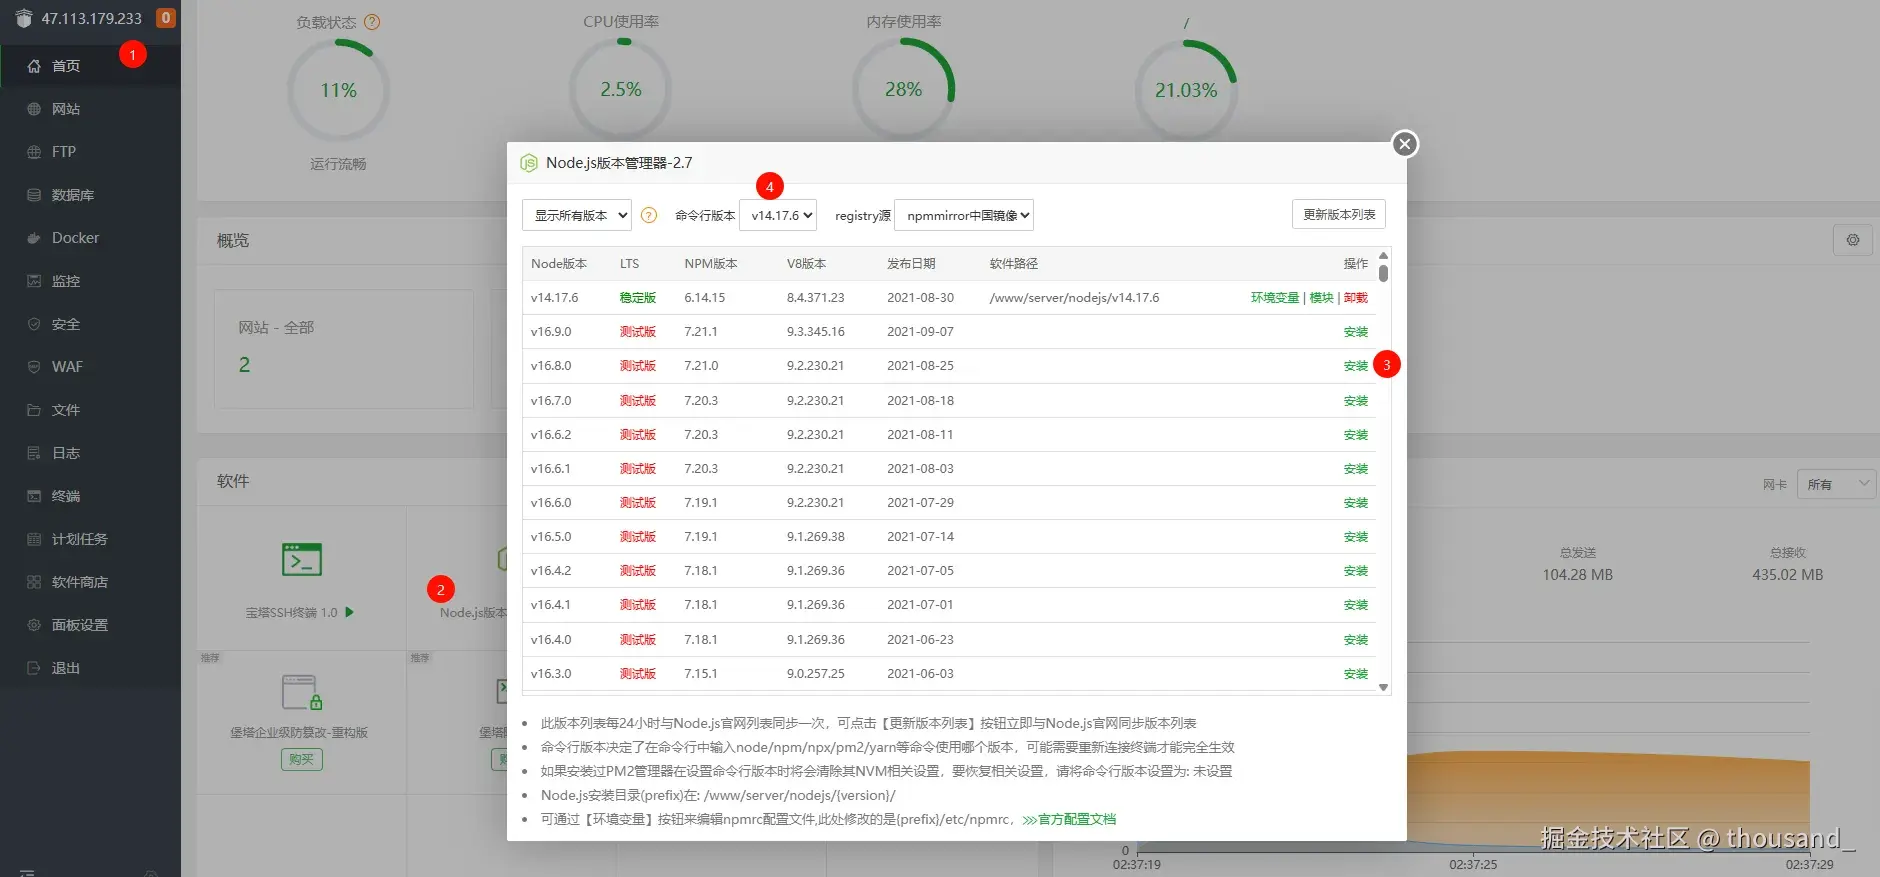Open the 数据库 database section
The width and height of the screenshot is (1880, 877).
(x=73, y=195)
